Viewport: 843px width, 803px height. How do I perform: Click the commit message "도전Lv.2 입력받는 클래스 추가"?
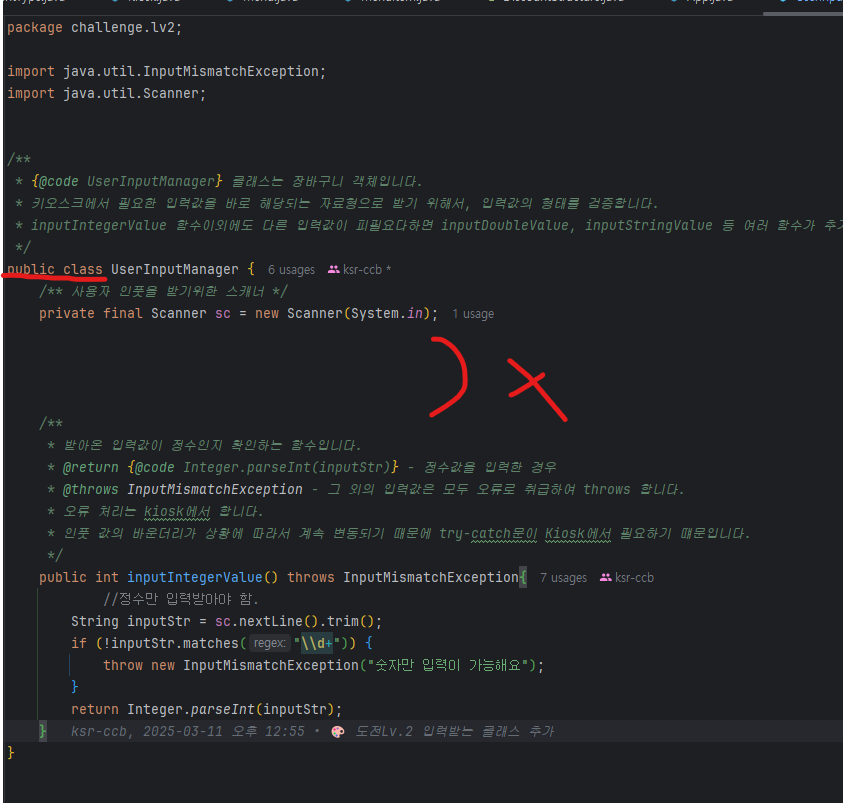(454, 732)
